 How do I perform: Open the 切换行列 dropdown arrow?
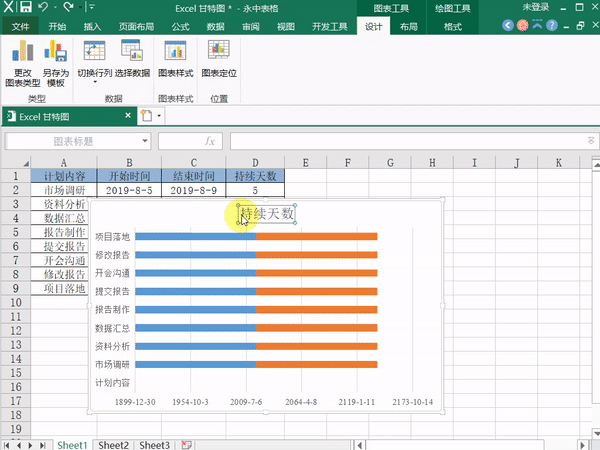click(95, 82)
